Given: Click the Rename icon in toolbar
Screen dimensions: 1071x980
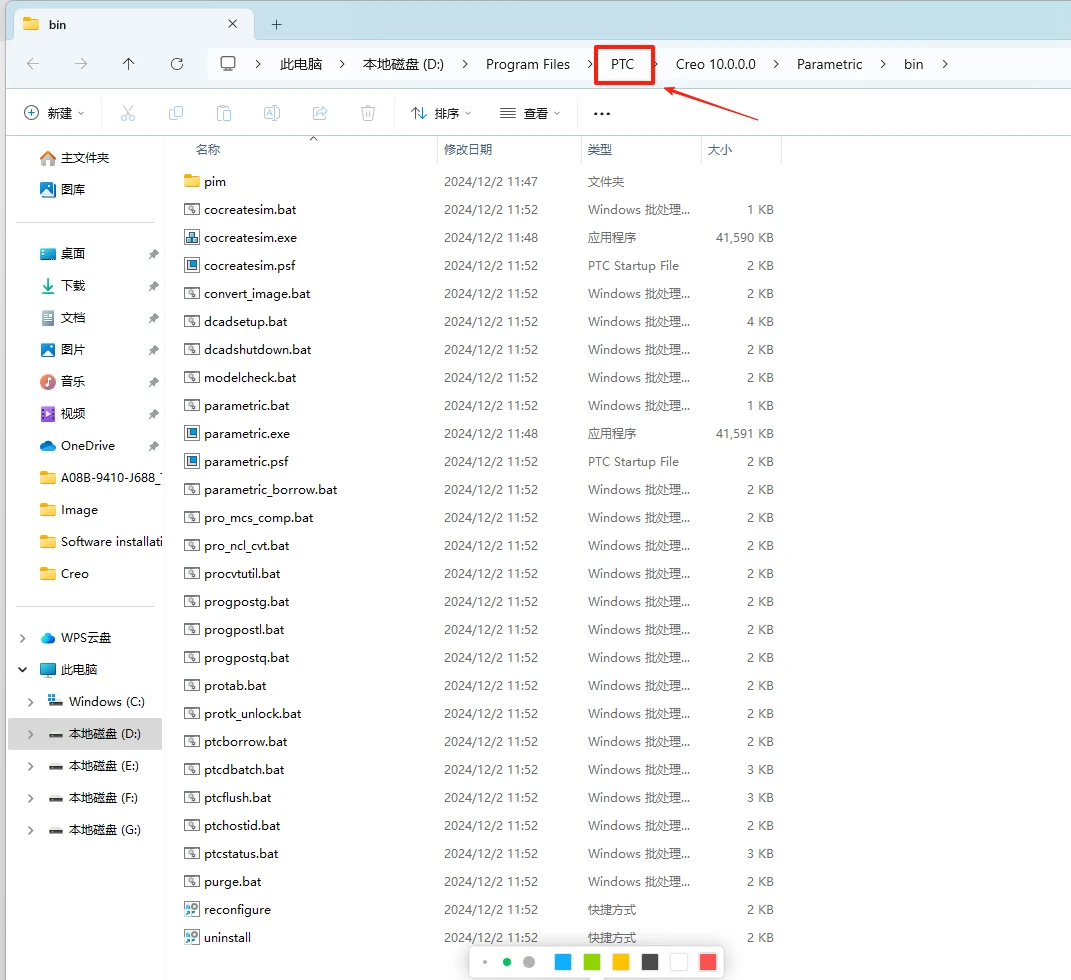Looking at the screenshot, I should pyautogui.click(x=272, y=113).
